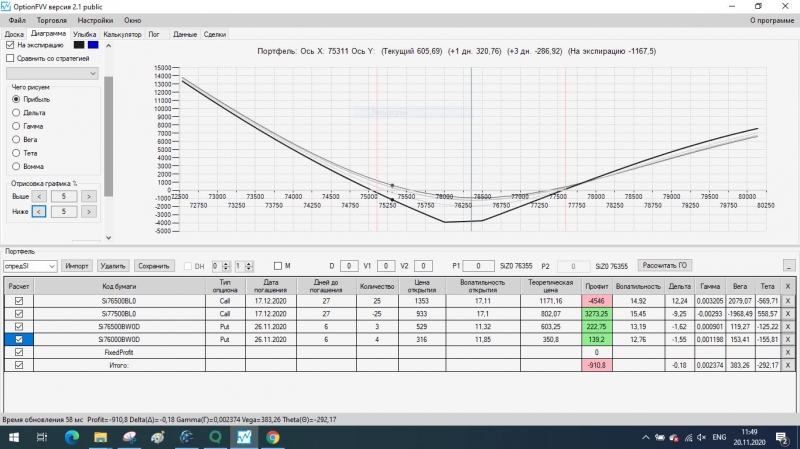Launch Google Chrome from the taskbar

click(273, 437)
